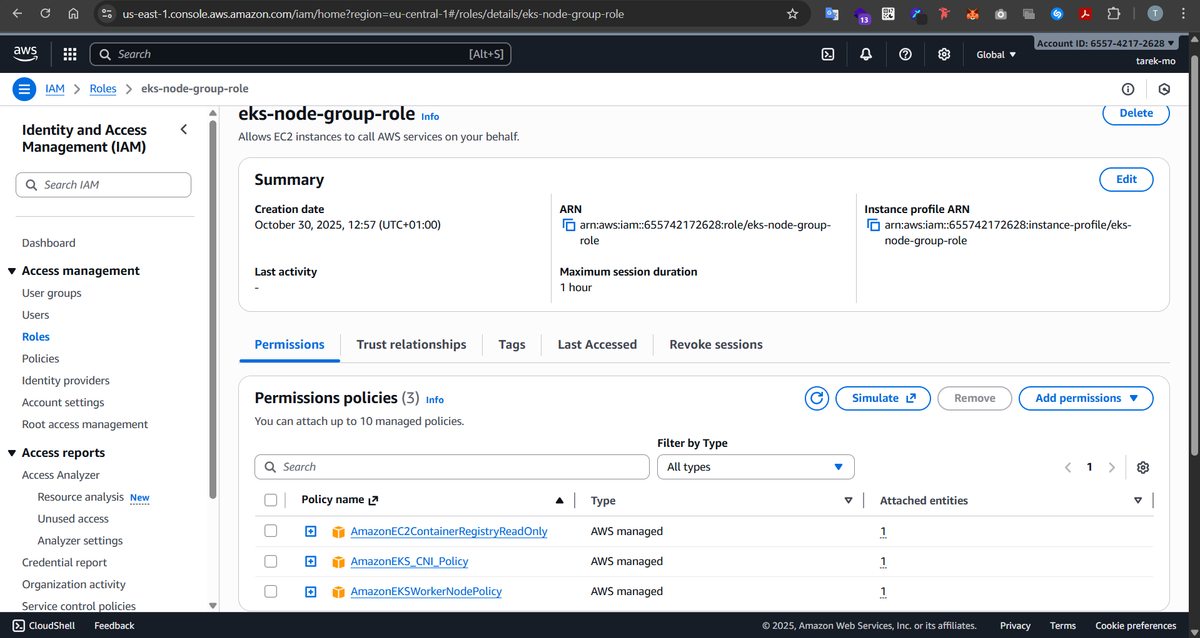1200x638 pixels.
Task: Open permissions table settings gear
Action: pyautogui.click(x=1143, y=467)
